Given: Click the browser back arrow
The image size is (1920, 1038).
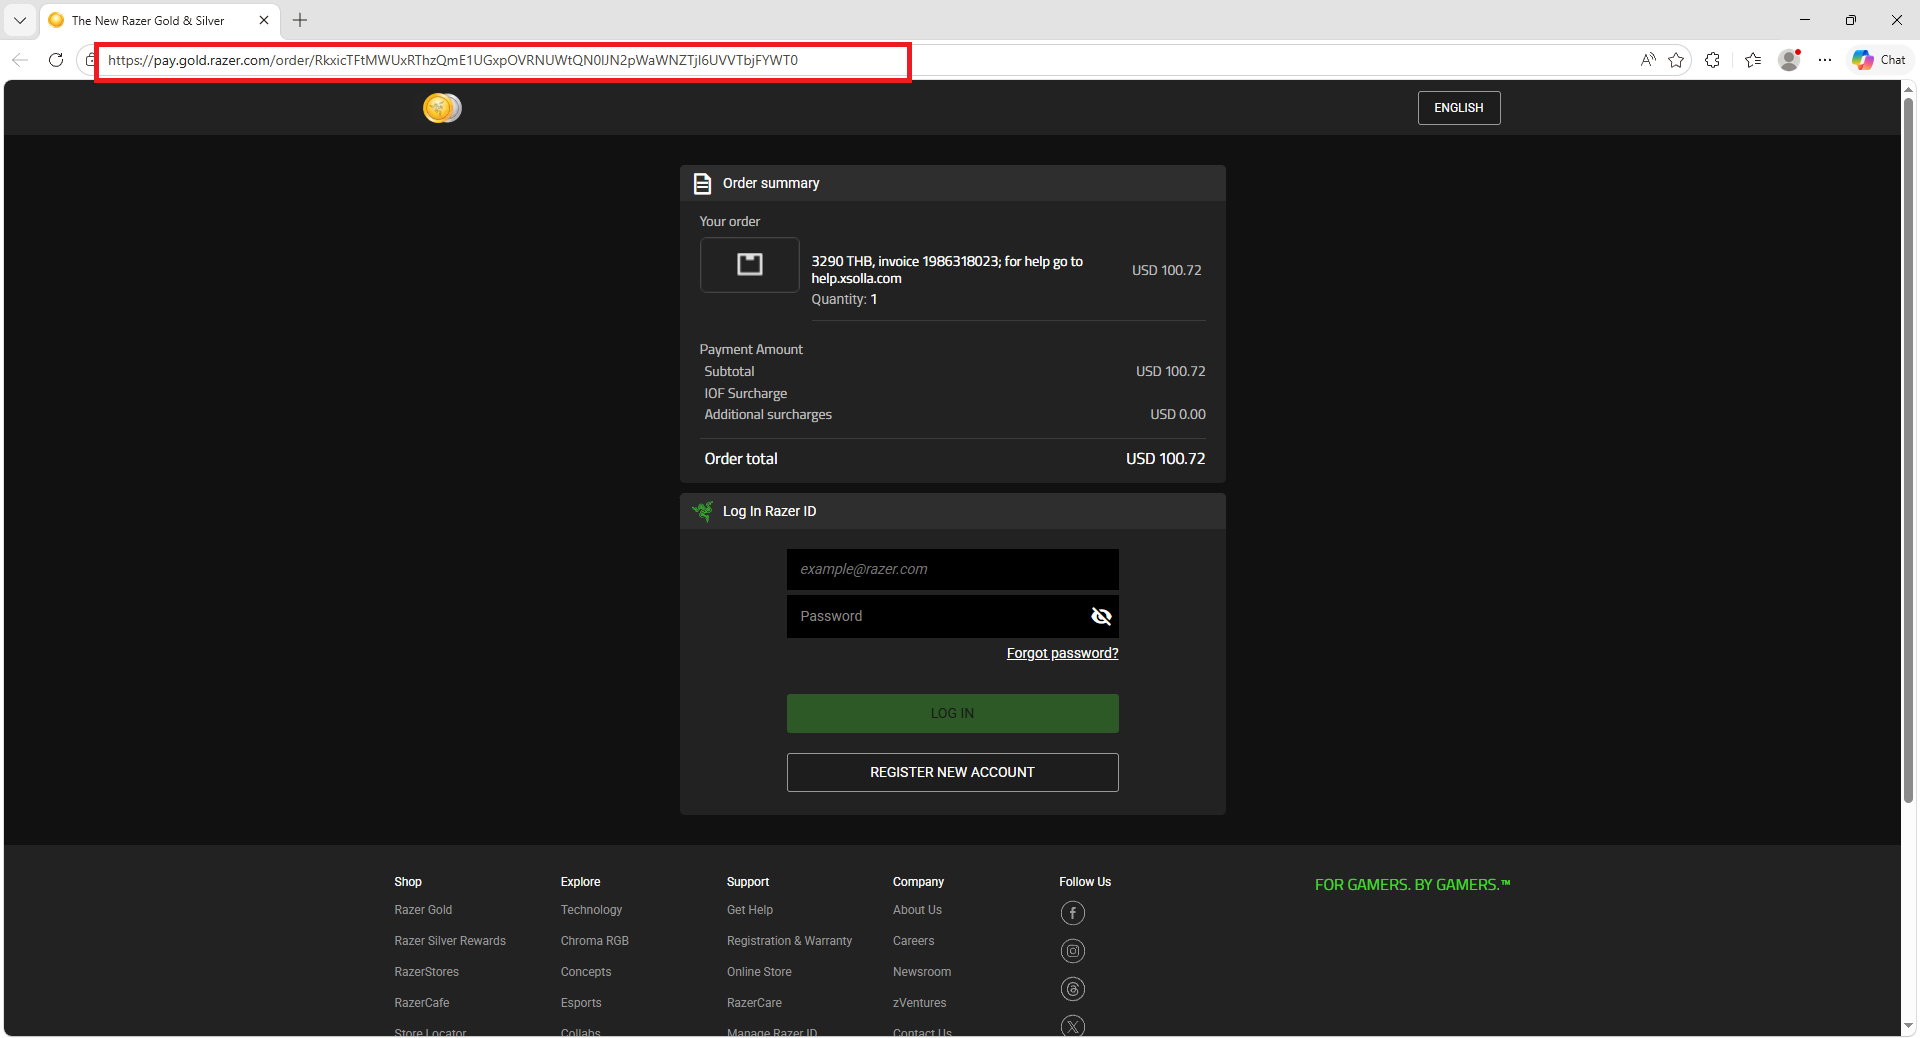Looking at the screenshot, I should (20, 60).
